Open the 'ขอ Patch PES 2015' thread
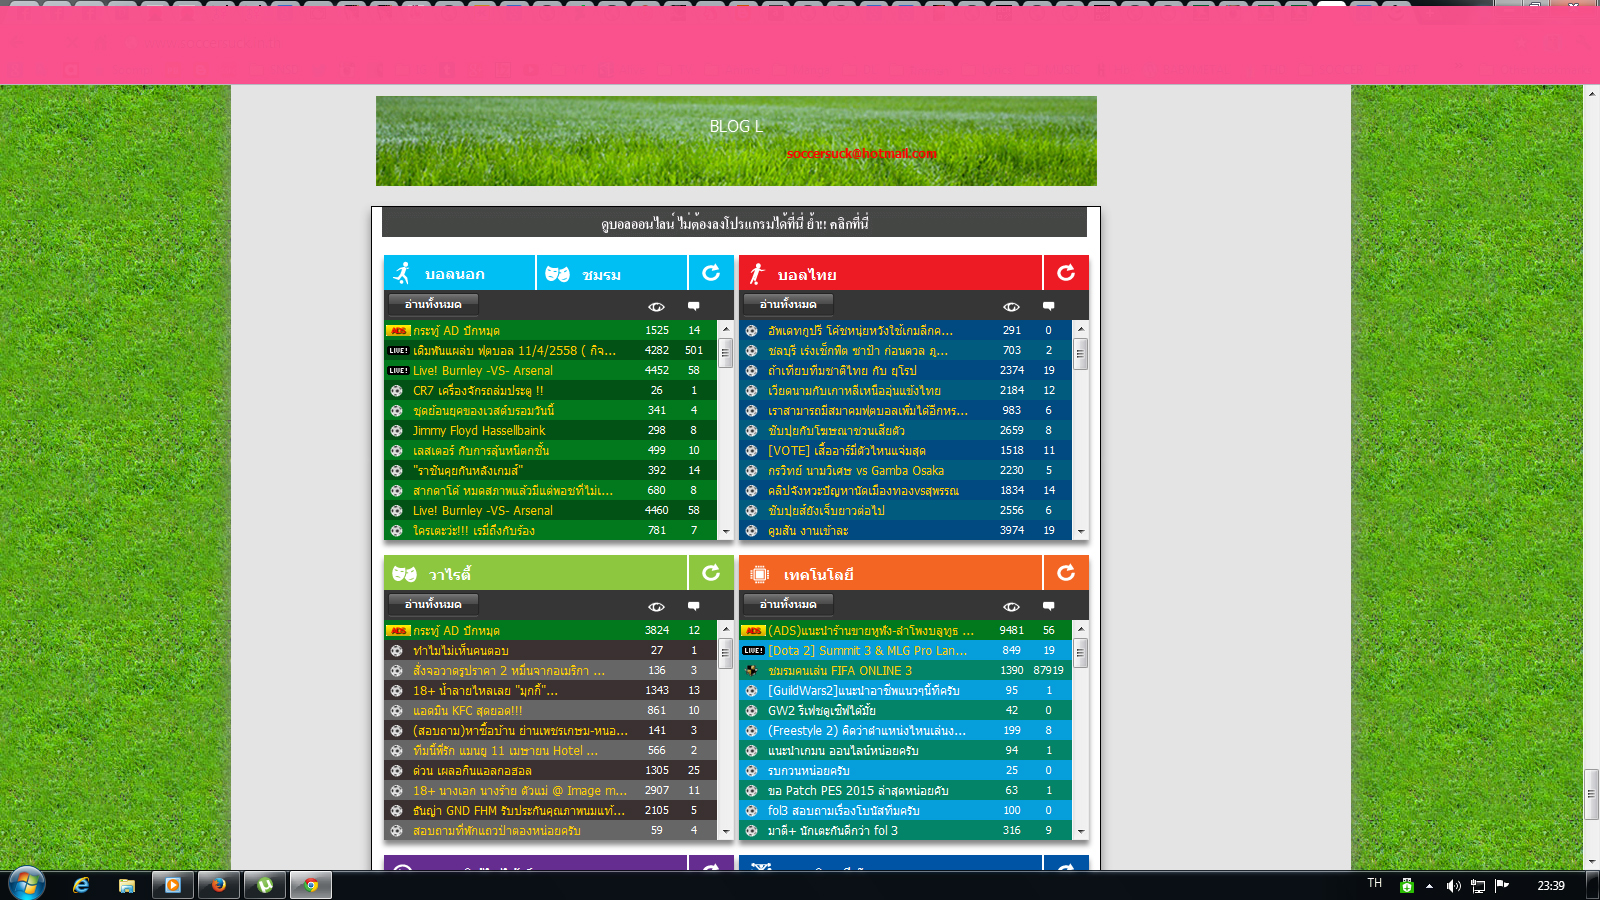 click(858, 790)
